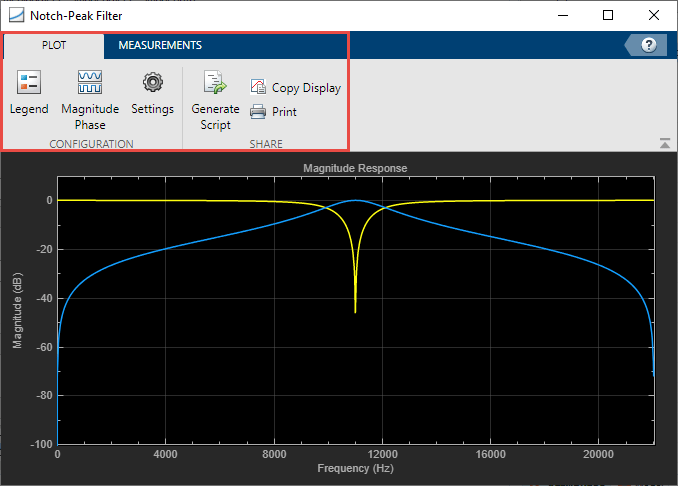678x486 pixels.
Task: Click the yellow notch curve minimum
Action: [x=355, y=312]
